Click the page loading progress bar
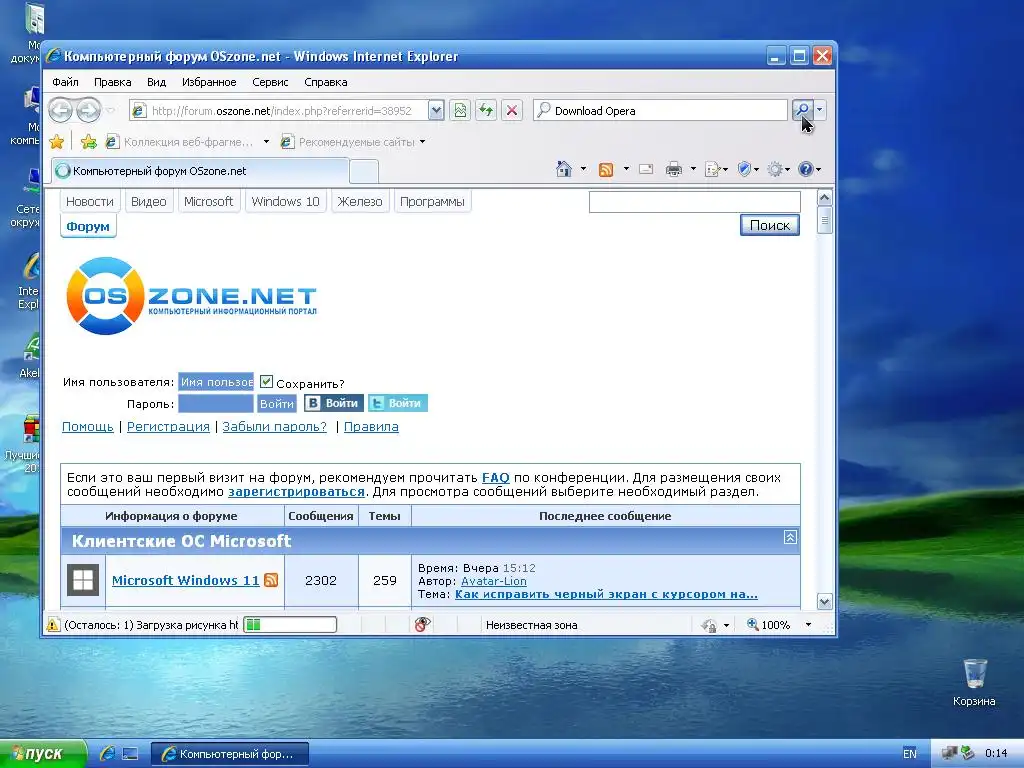 [290, 625]
